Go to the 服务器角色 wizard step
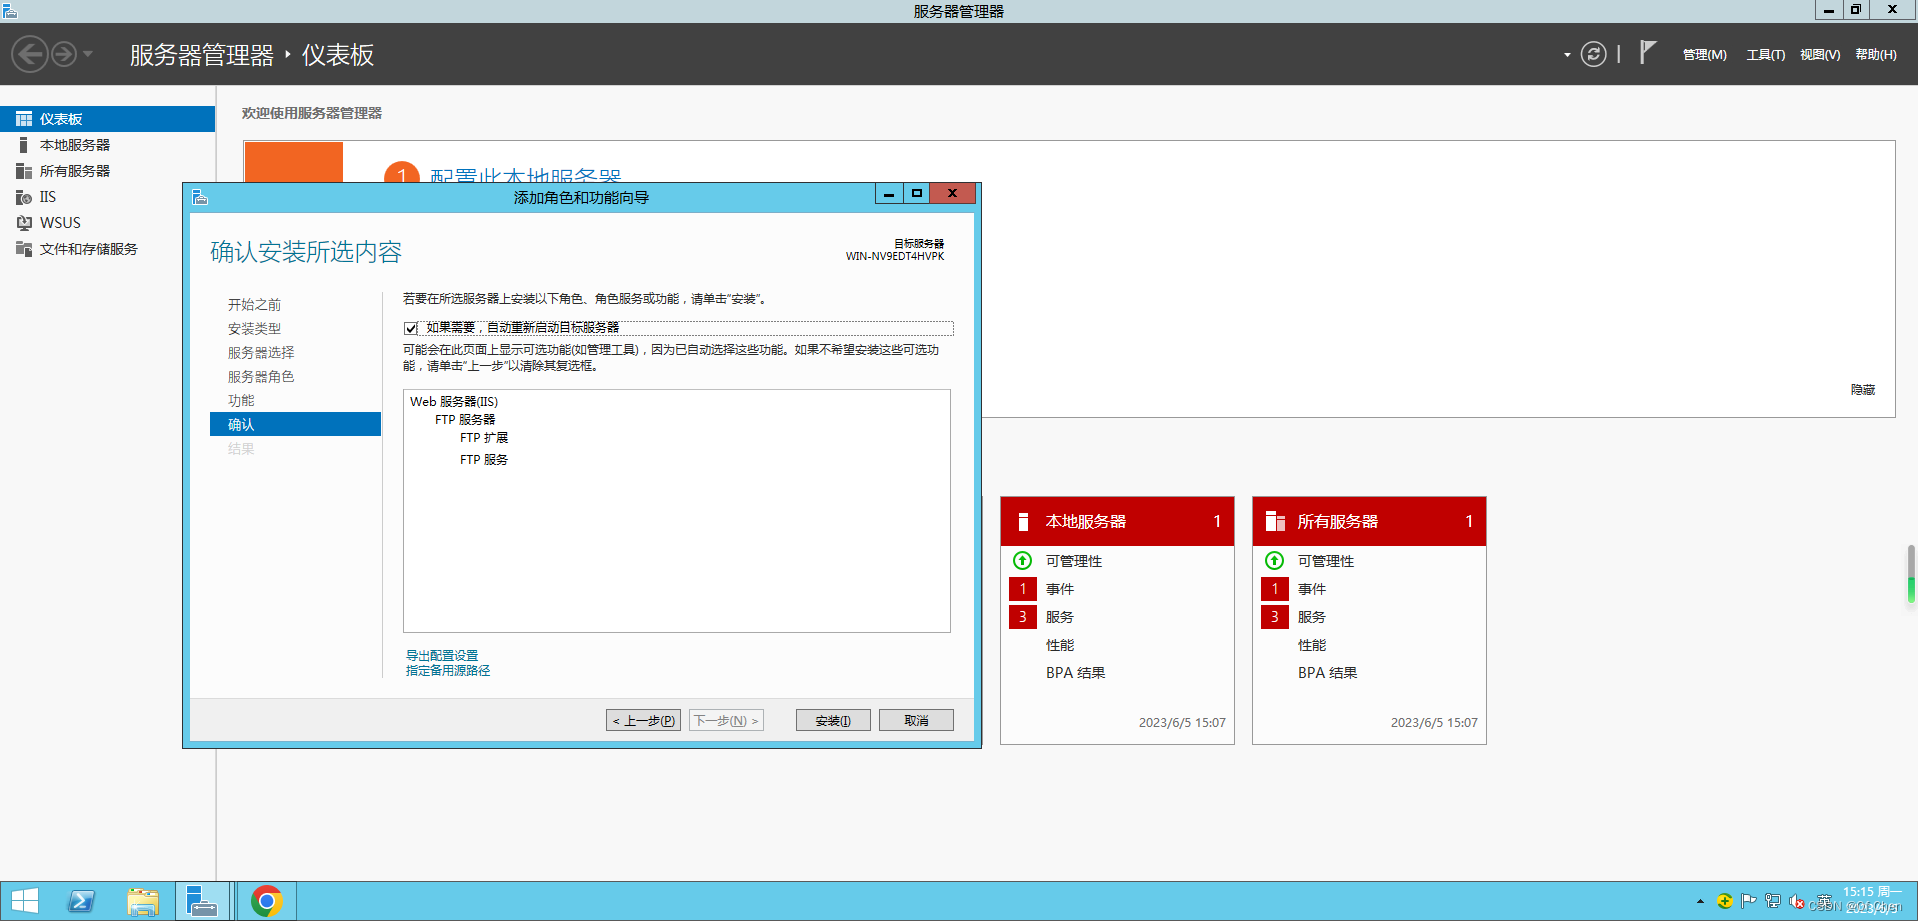 pyautogui.click(x=261, y=376)
